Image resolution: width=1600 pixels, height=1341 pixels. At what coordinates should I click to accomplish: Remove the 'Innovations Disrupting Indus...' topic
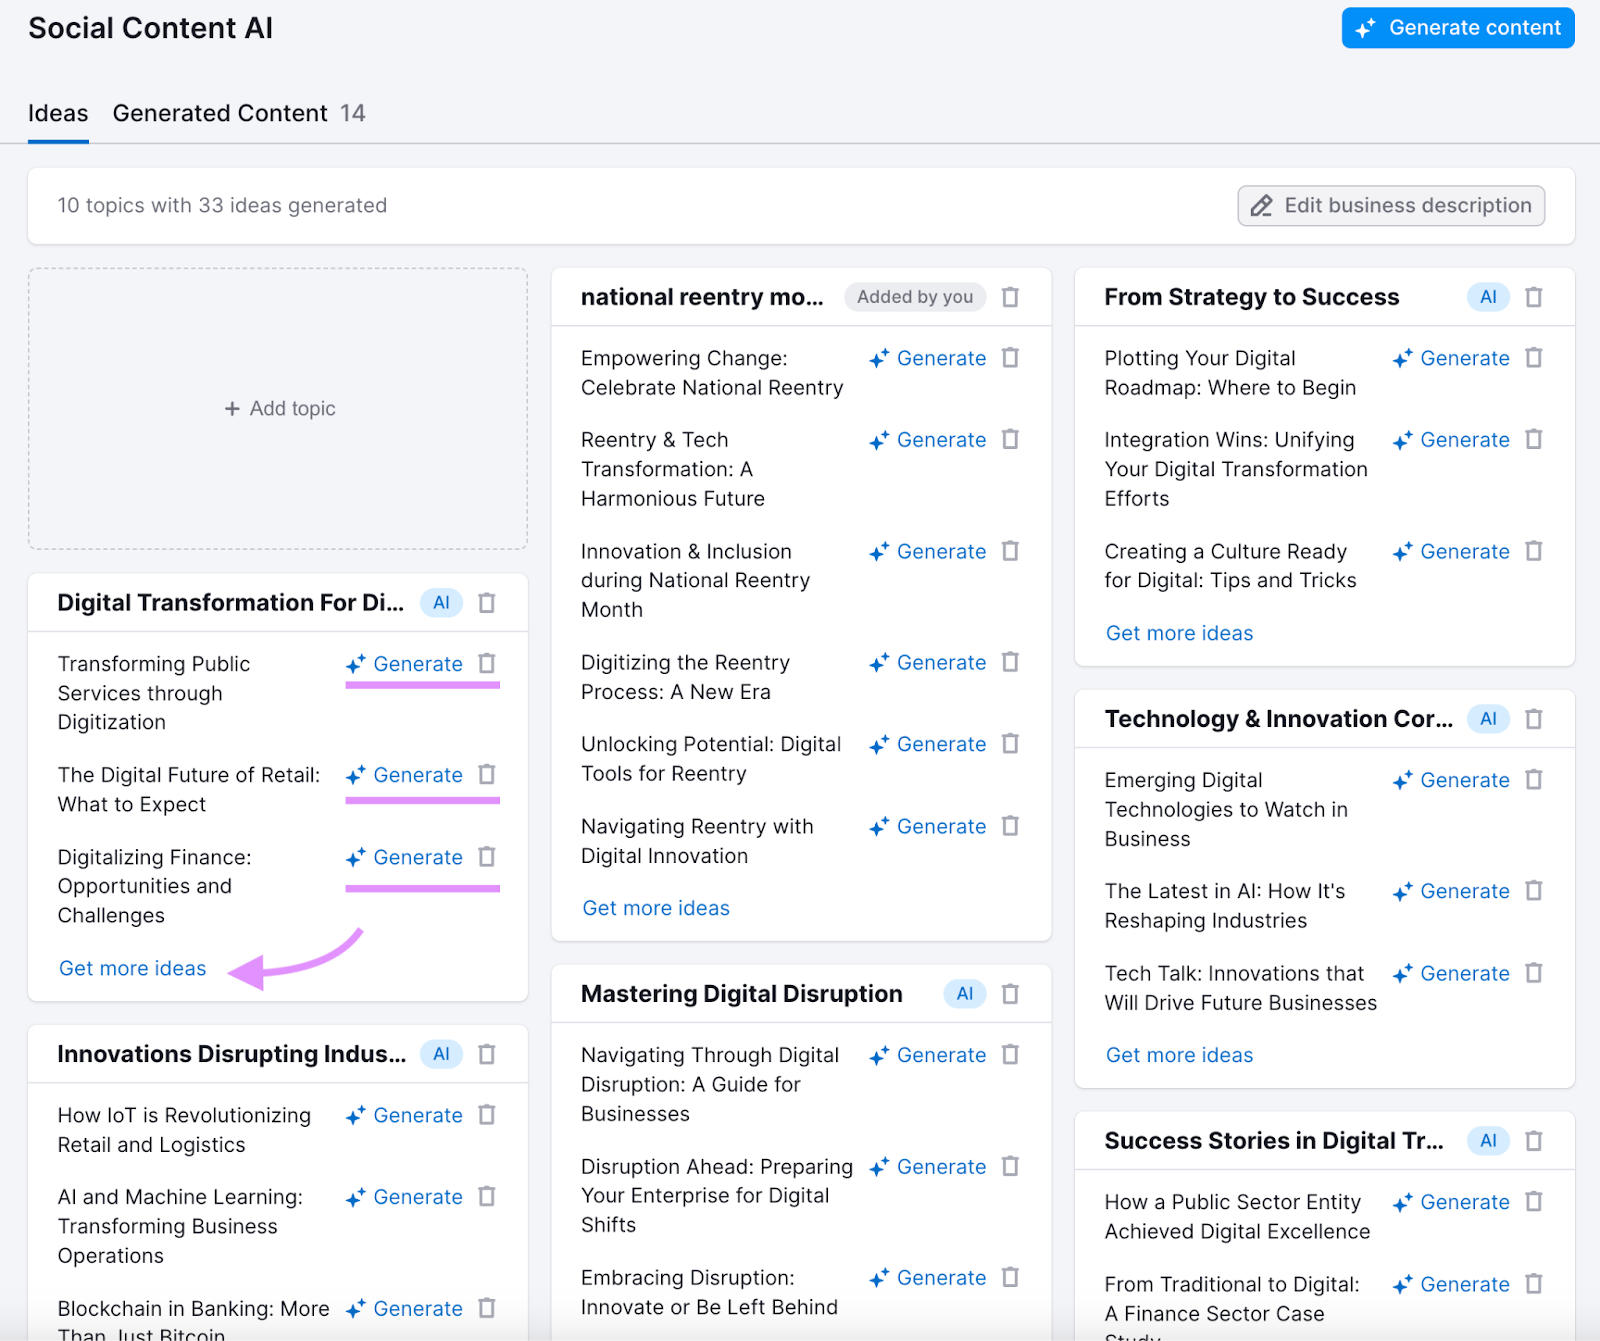tap(487, 1054)
